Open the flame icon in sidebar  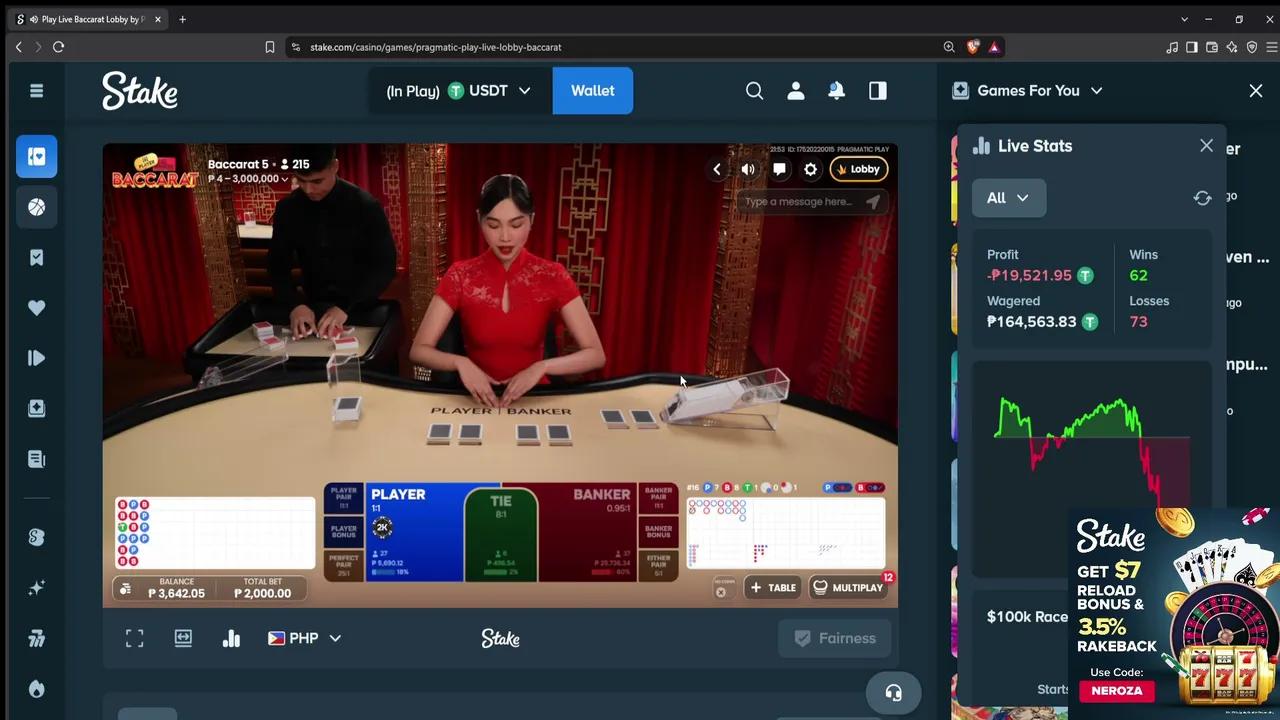click(x=37, y=689)
